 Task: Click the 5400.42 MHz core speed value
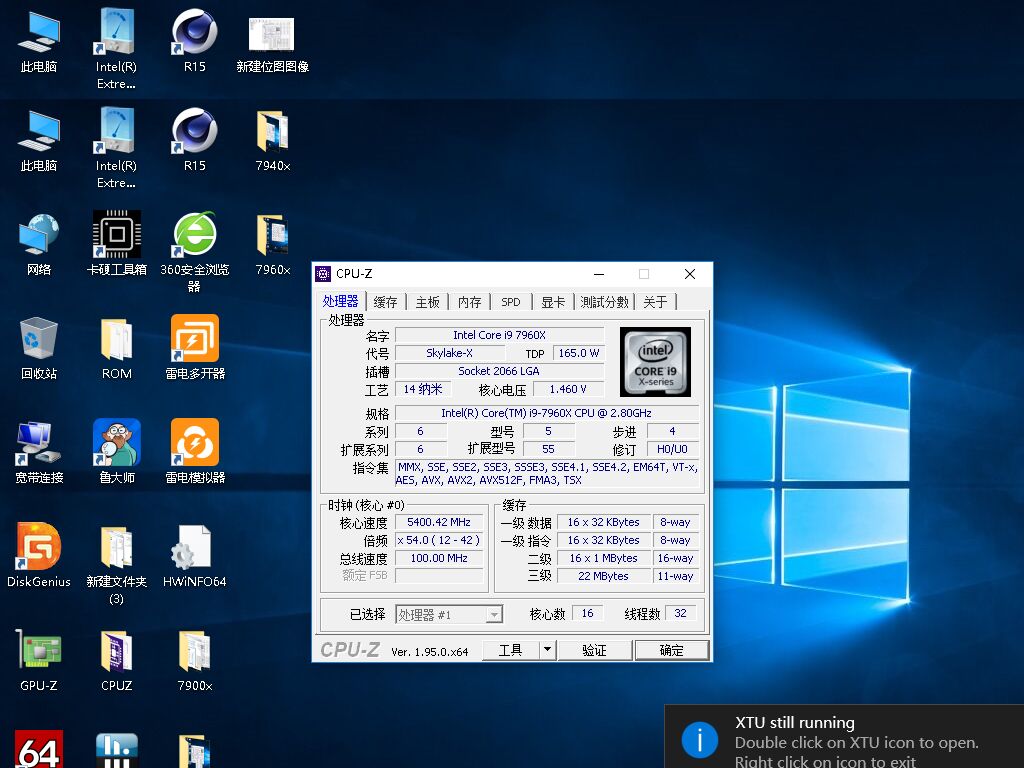[439, 522]
